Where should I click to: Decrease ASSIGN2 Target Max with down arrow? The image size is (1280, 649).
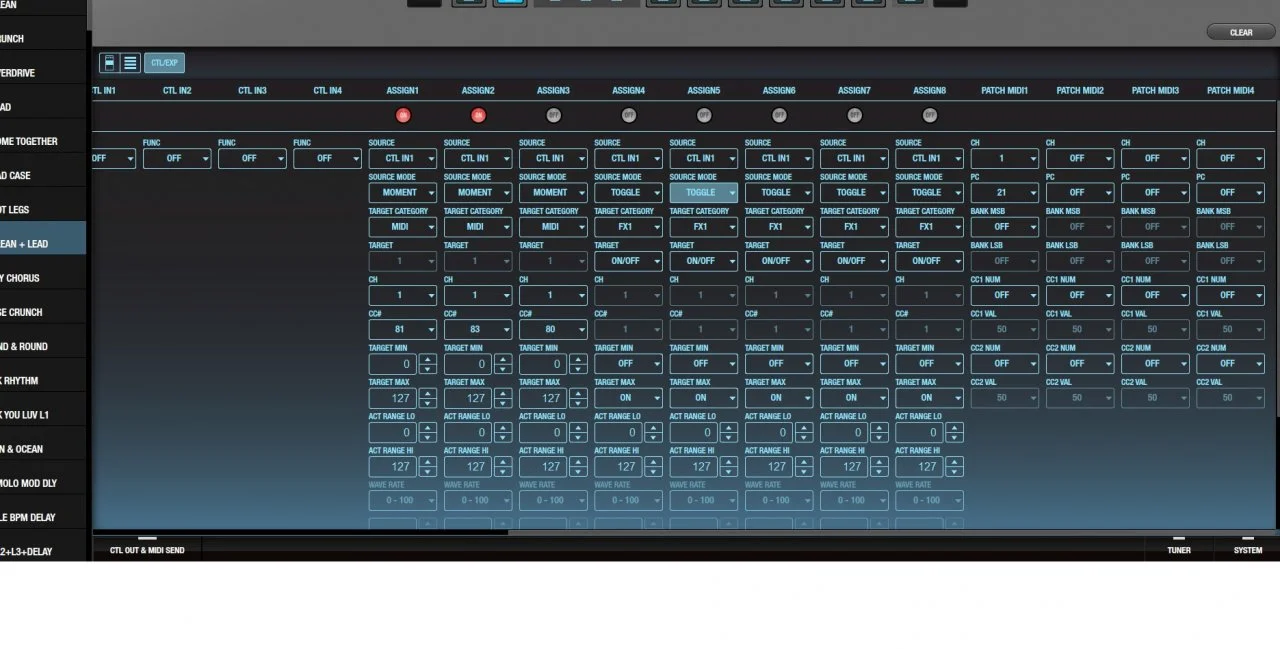(503, 403)
